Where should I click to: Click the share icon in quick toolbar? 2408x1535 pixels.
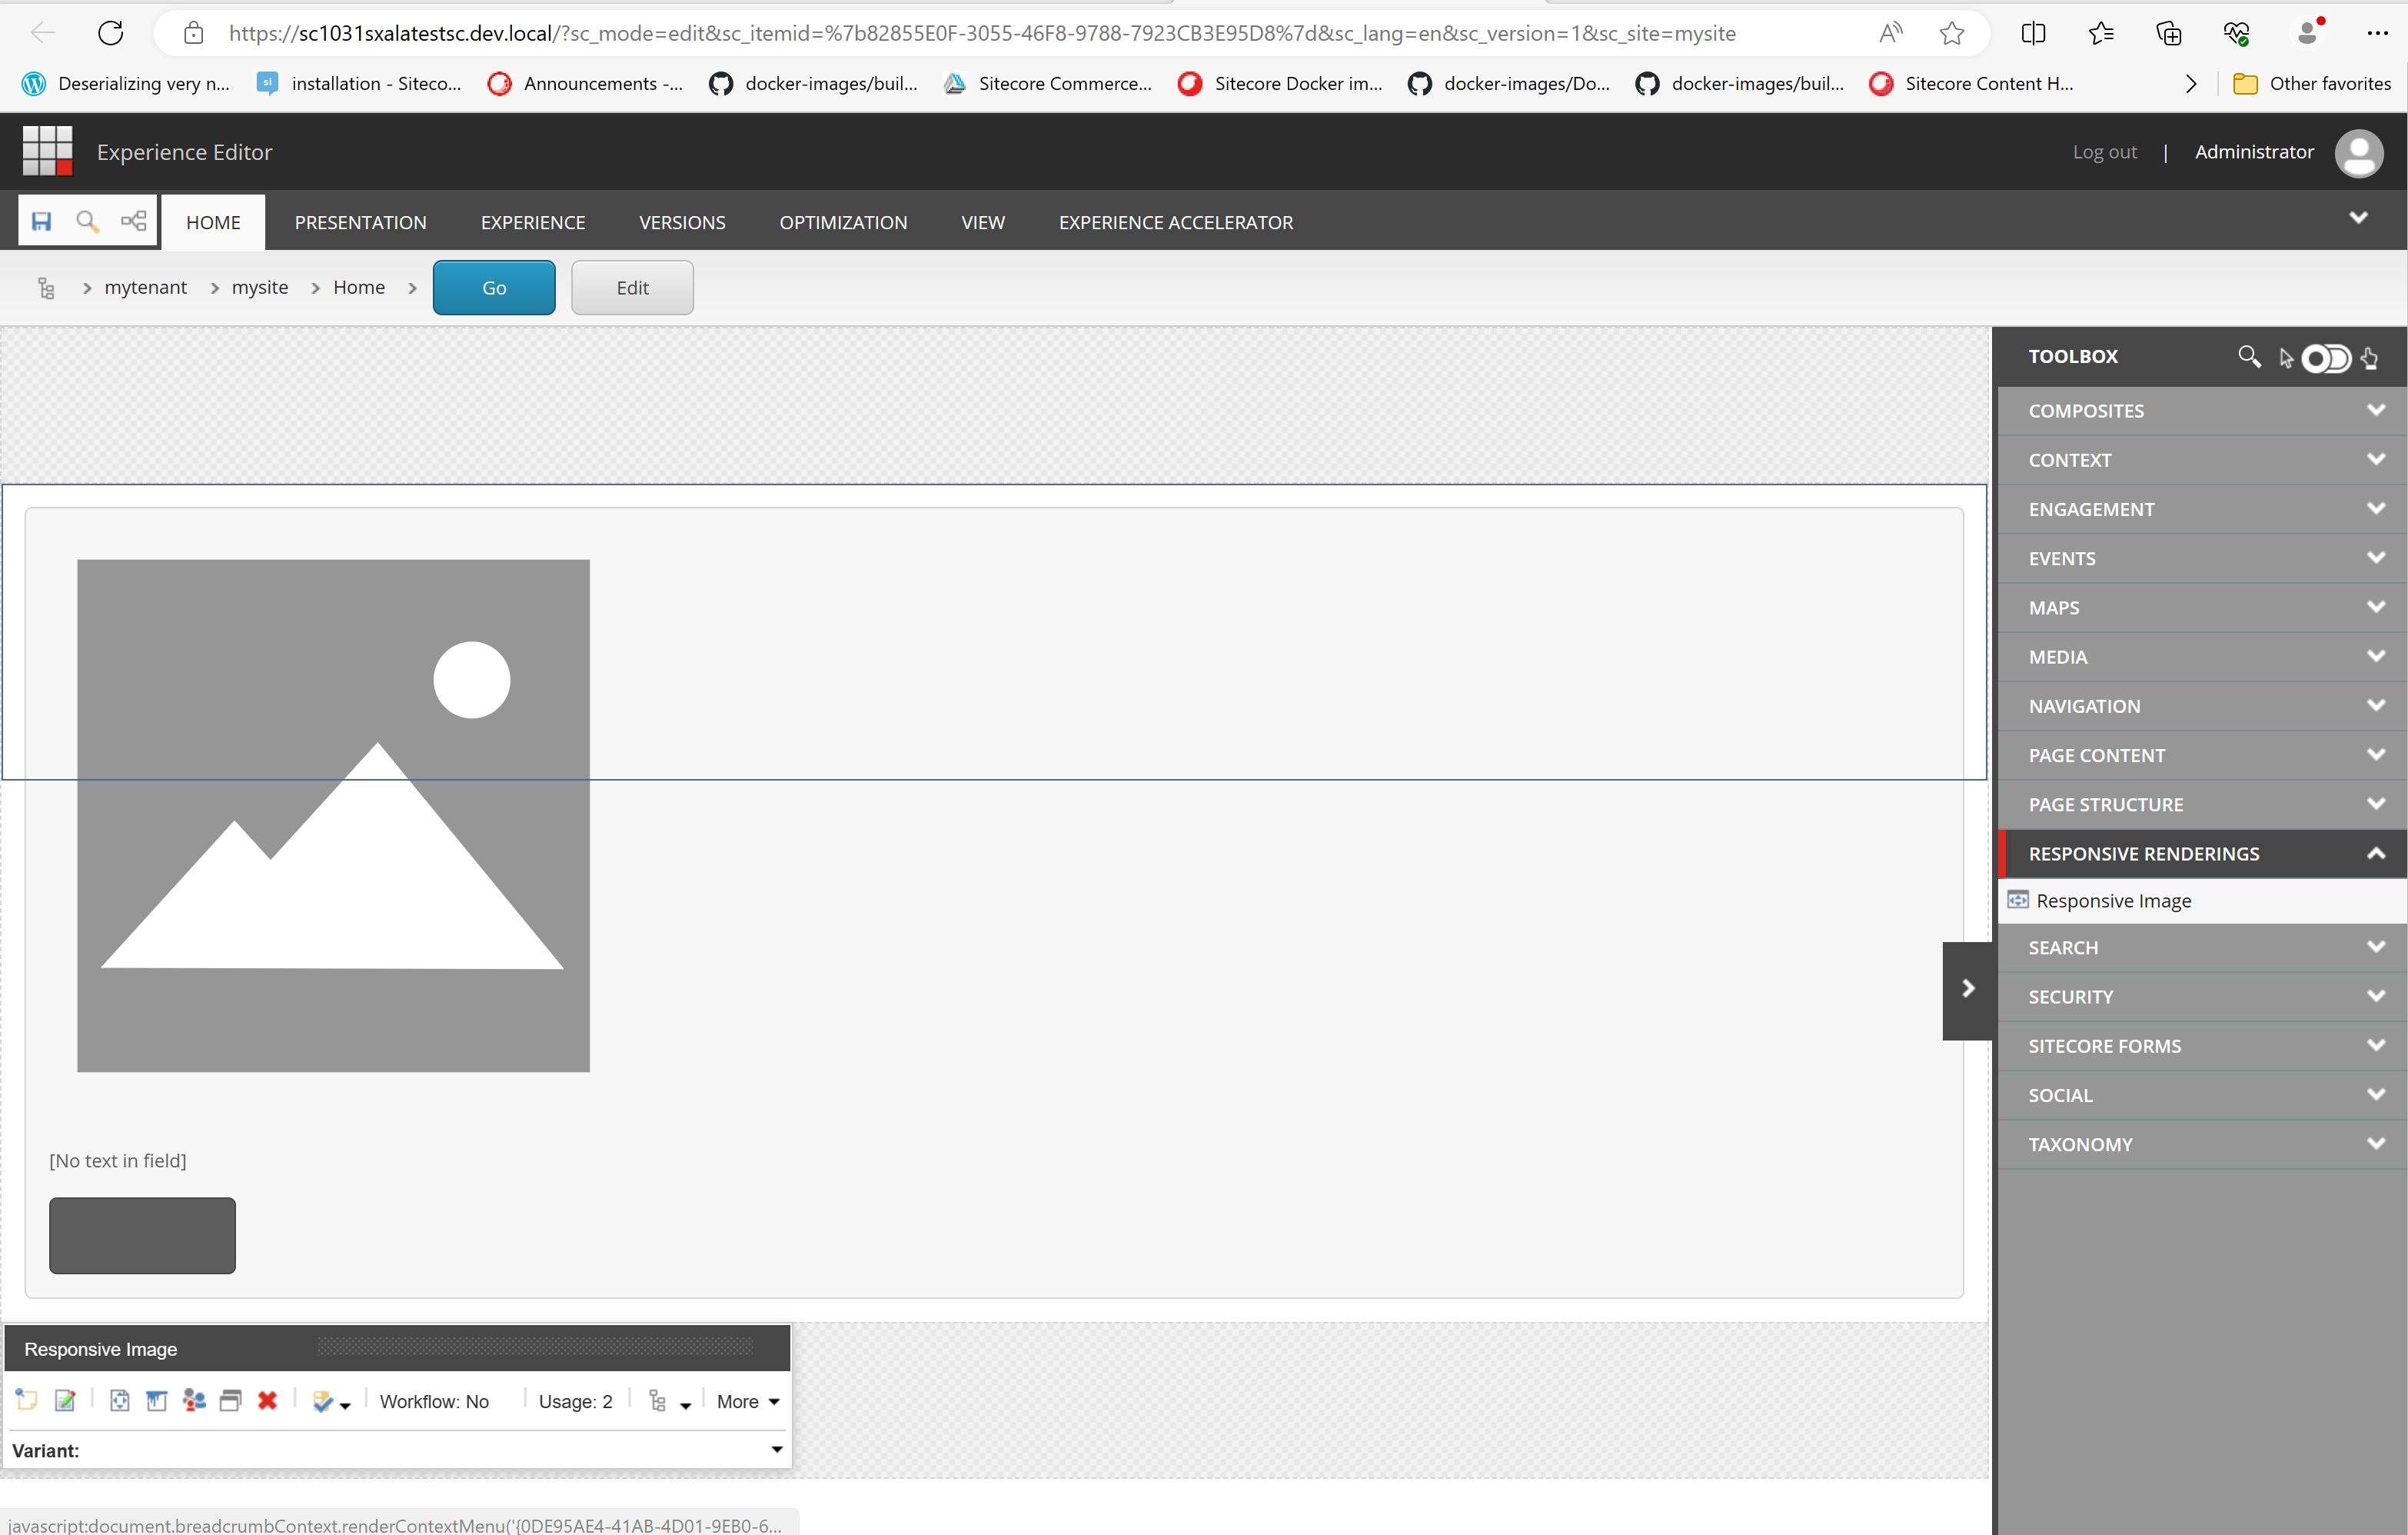click(x=133, y=221)
